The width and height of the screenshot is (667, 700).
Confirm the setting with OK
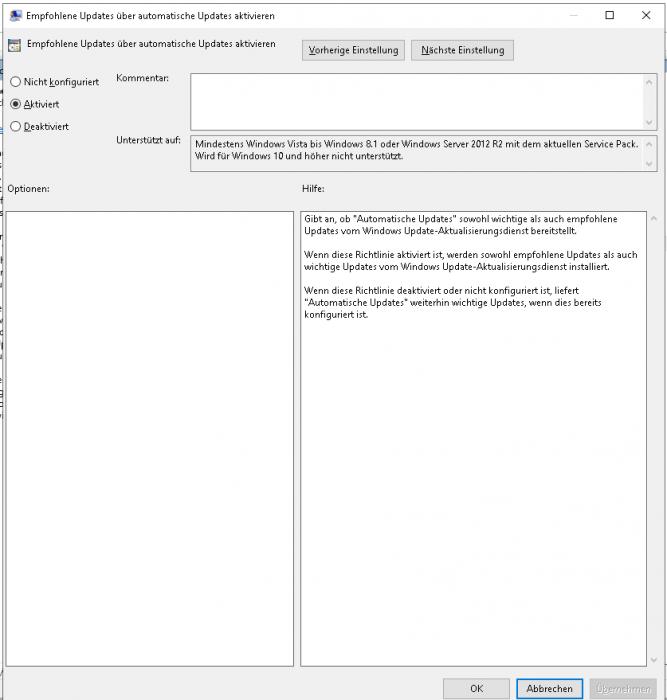click(476, 688)
